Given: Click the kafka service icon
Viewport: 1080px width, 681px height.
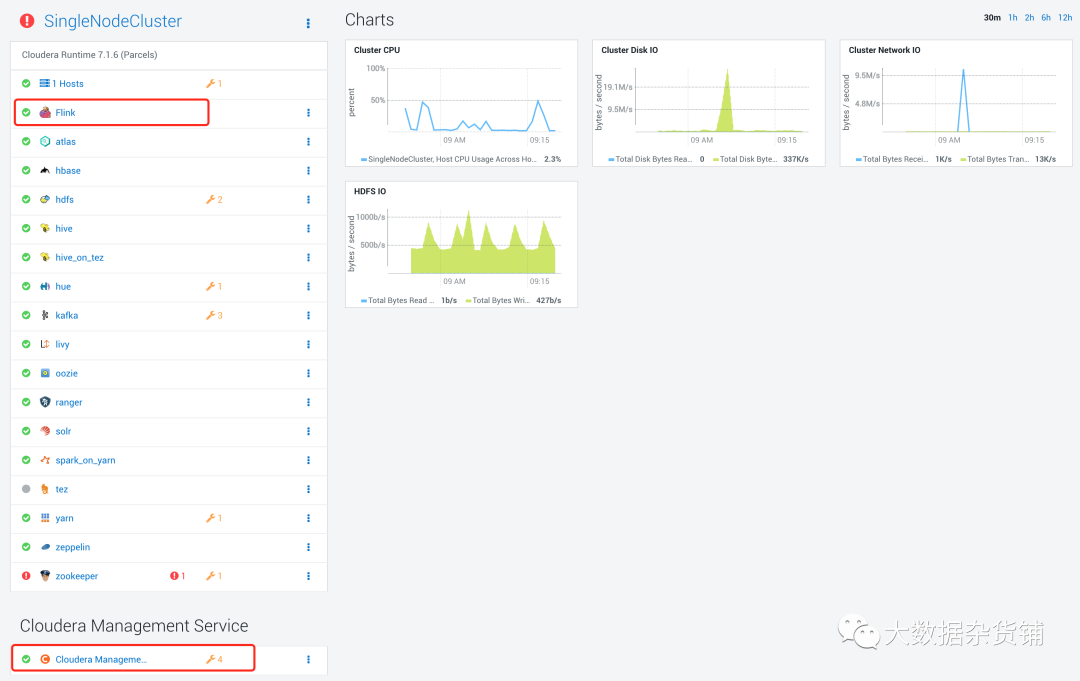Looking at the screenshot, I should (45, 316).
